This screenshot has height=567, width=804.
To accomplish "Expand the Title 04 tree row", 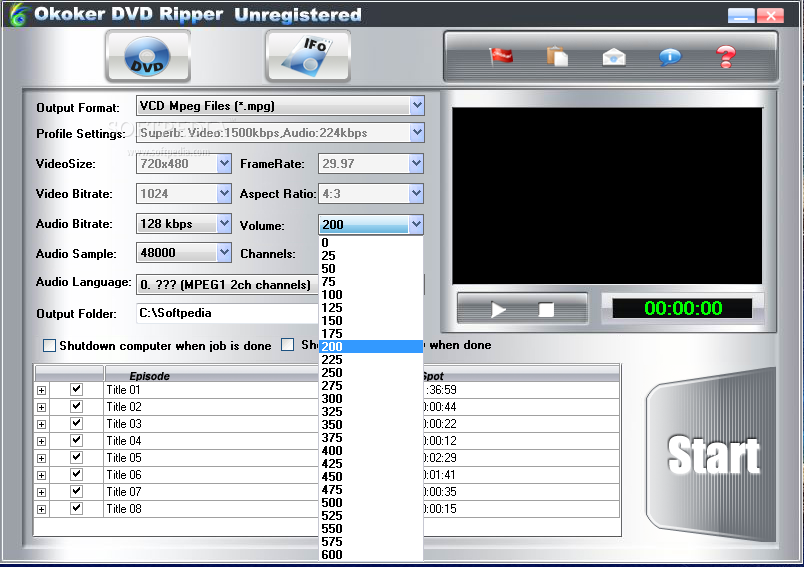I will click(x=42, y=441).
